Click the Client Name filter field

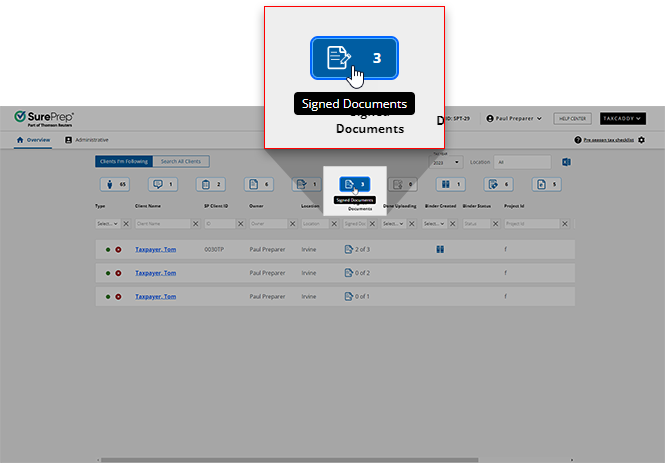(x=163, y=224)
